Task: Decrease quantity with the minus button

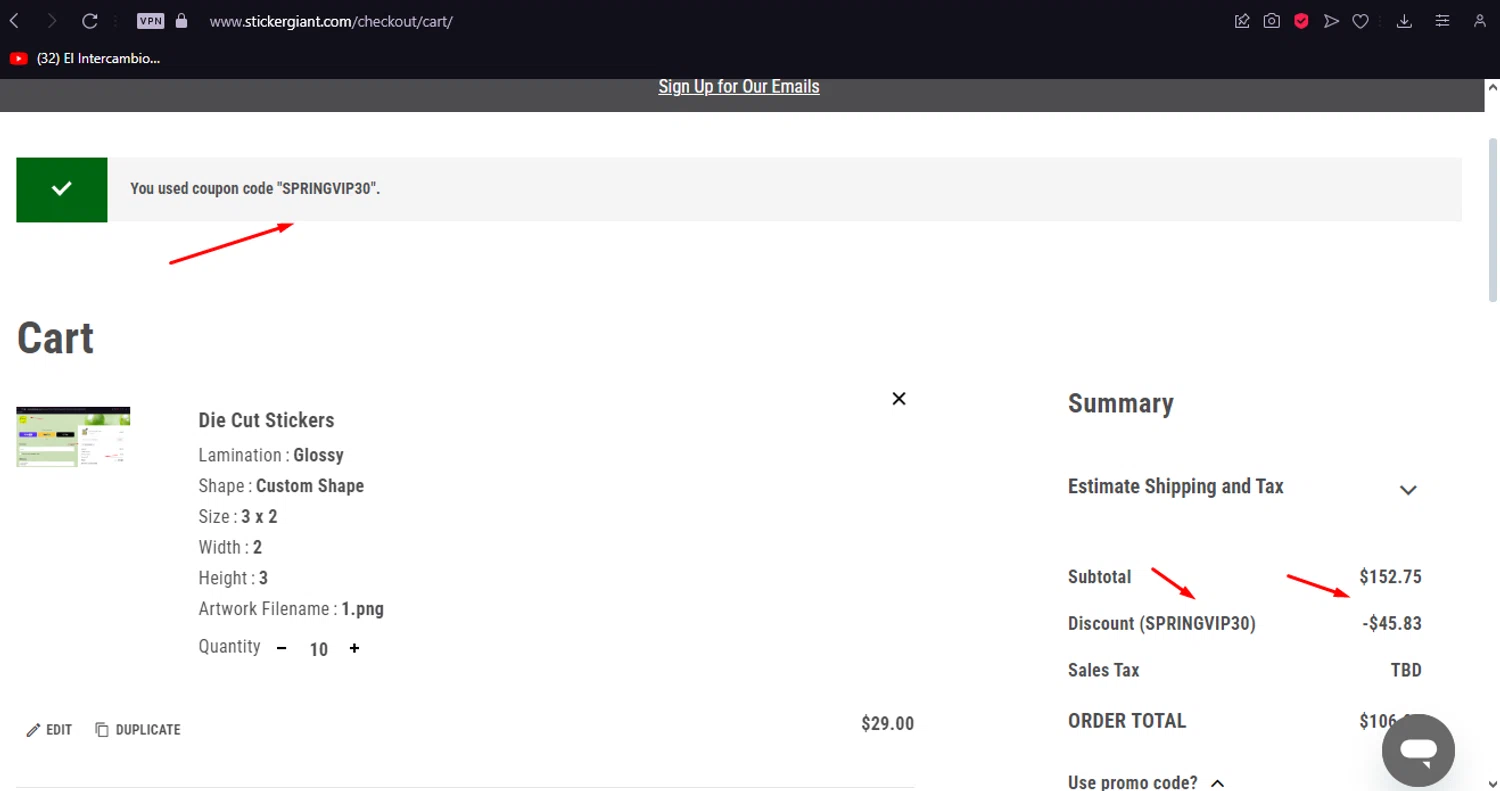Action: pos(282,648)
